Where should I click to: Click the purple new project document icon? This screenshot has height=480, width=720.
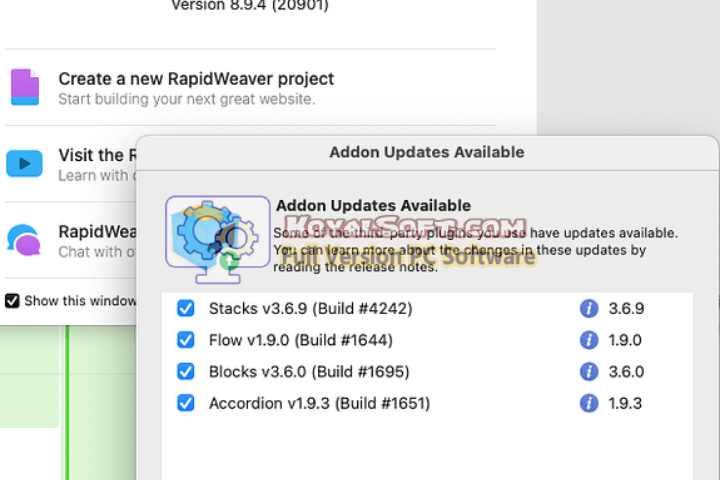[x=25, y=87]
